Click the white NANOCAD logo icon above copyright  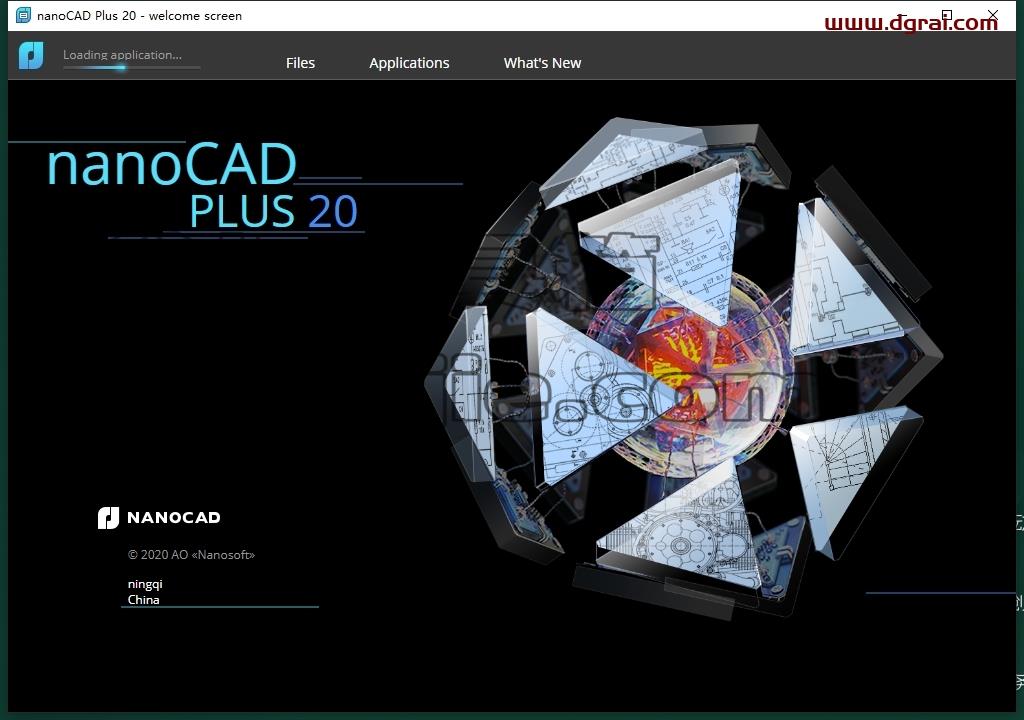pyautogui.click(x=108, y=517)
